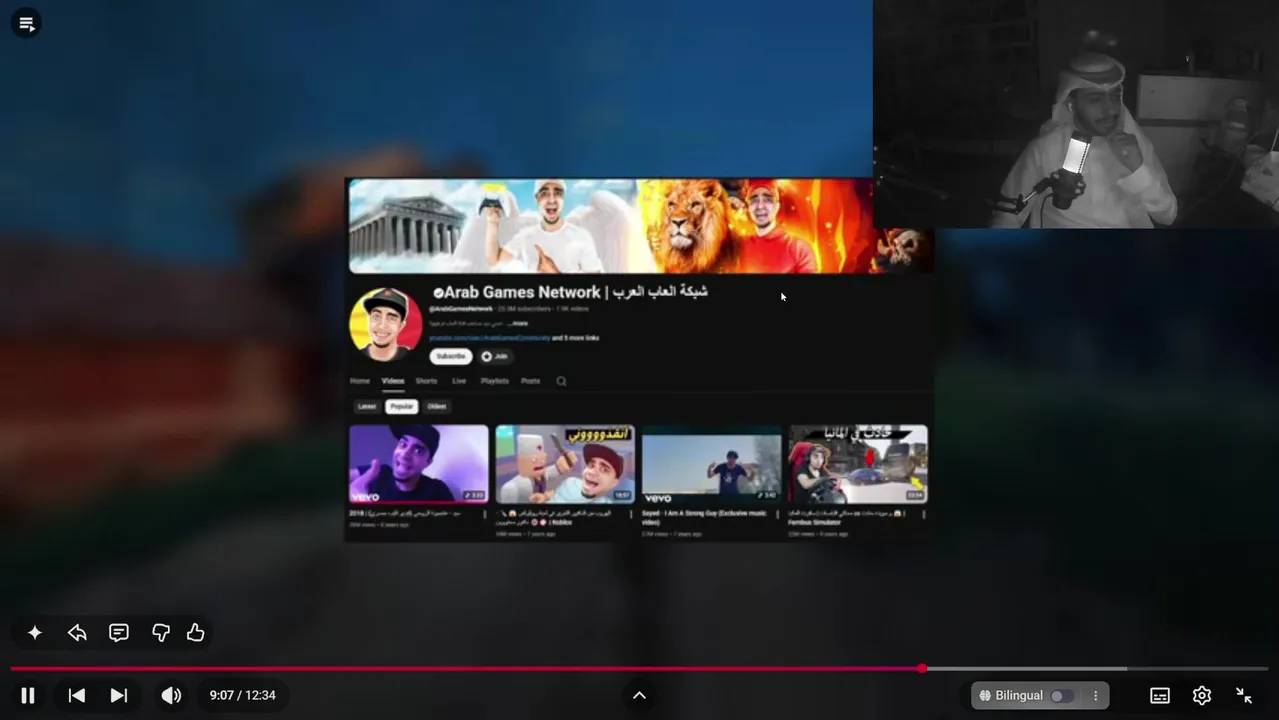
Task: Share the video using the arrow icon
Action: click(x=77, y=633)
